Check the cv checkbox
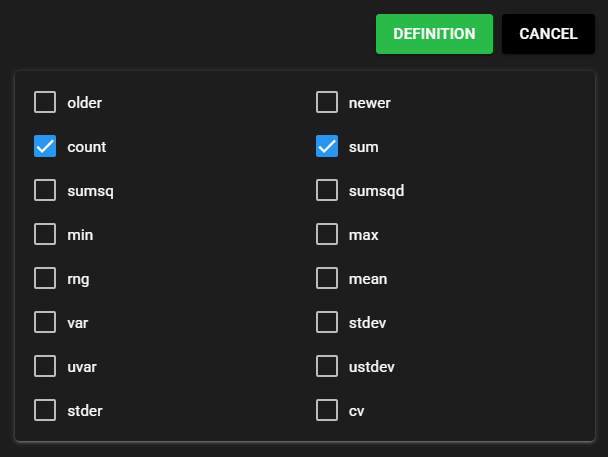This screenshot has width=608, height=457. click(x=327, y=410)
